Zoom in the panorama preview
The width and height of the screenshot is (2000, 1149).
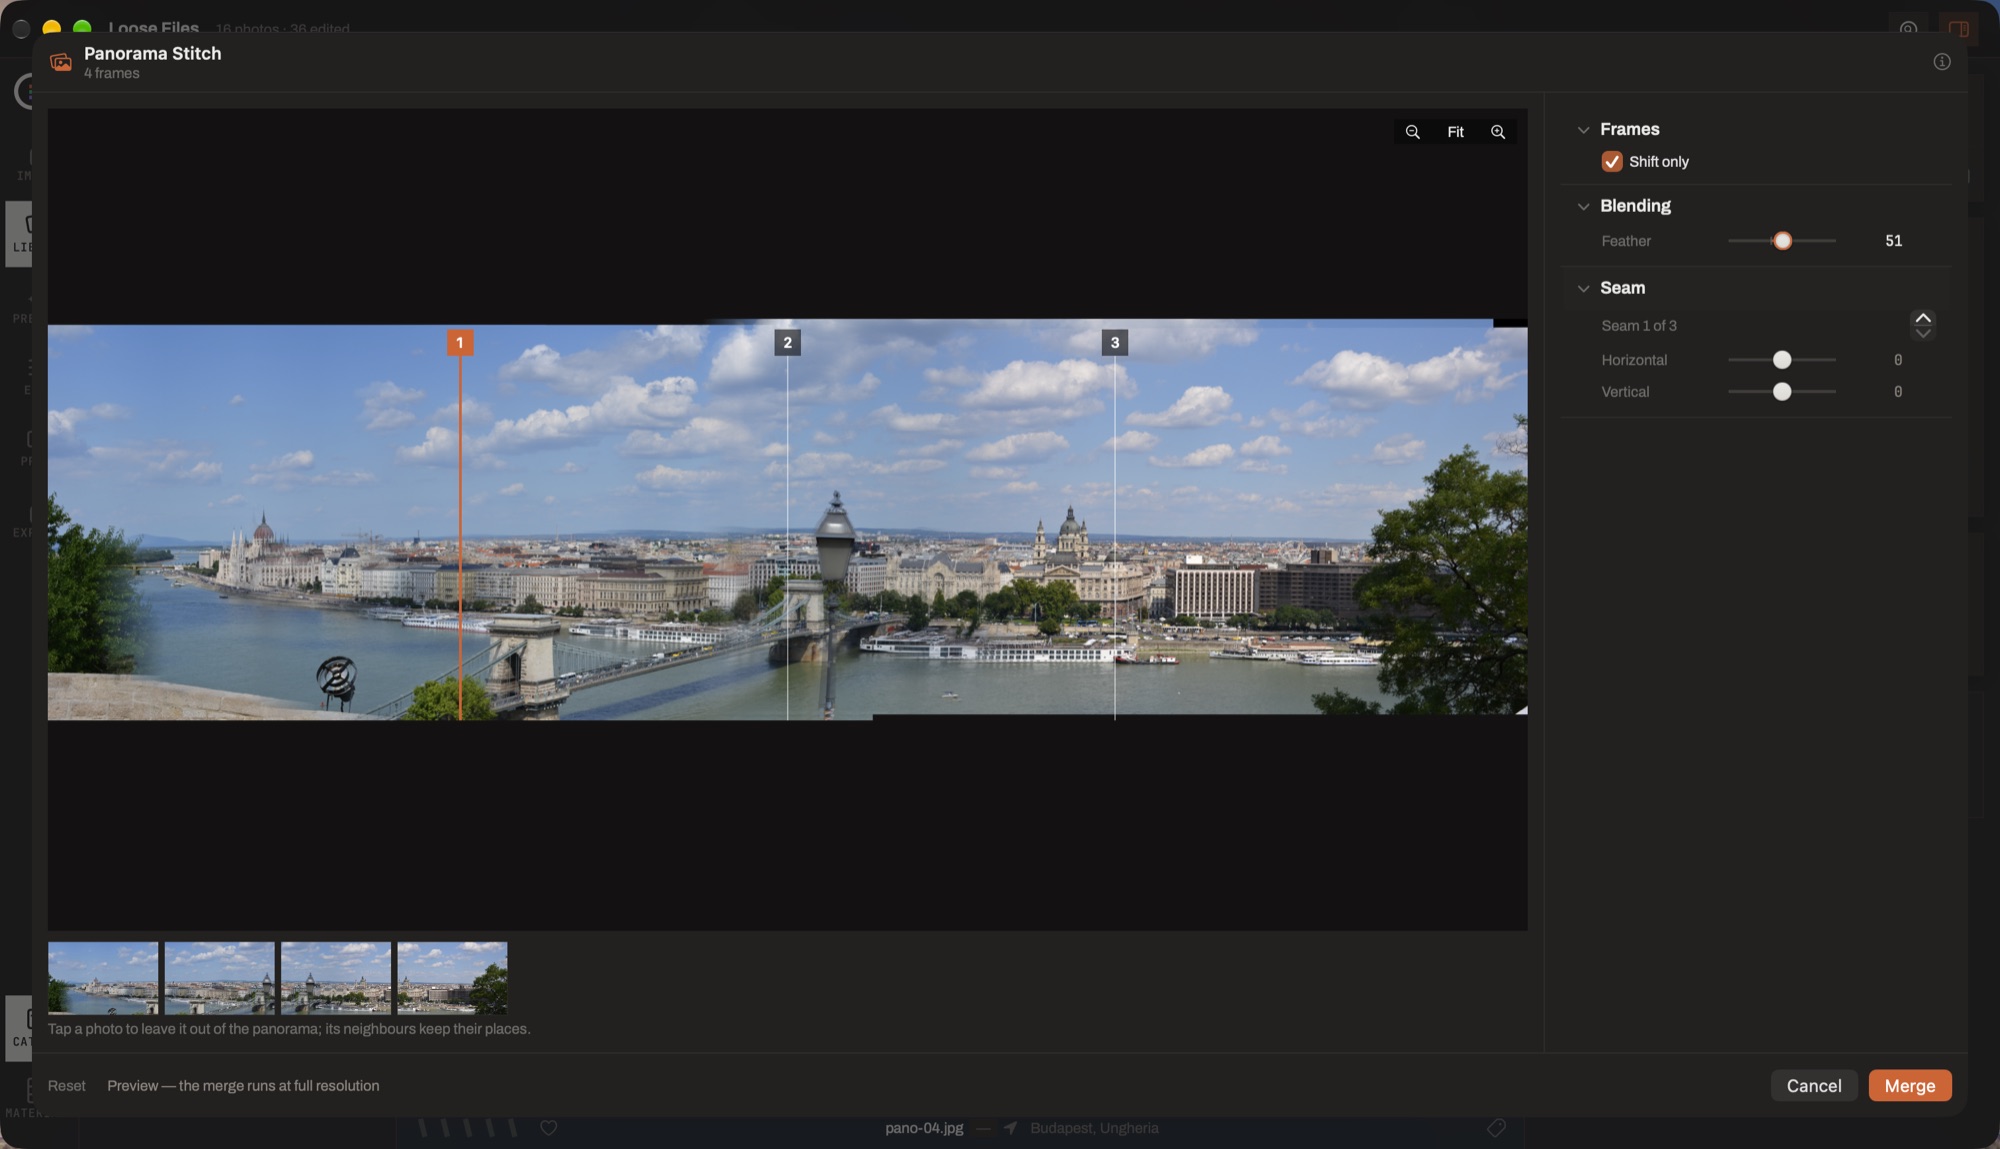click(x=1497, y=132)
